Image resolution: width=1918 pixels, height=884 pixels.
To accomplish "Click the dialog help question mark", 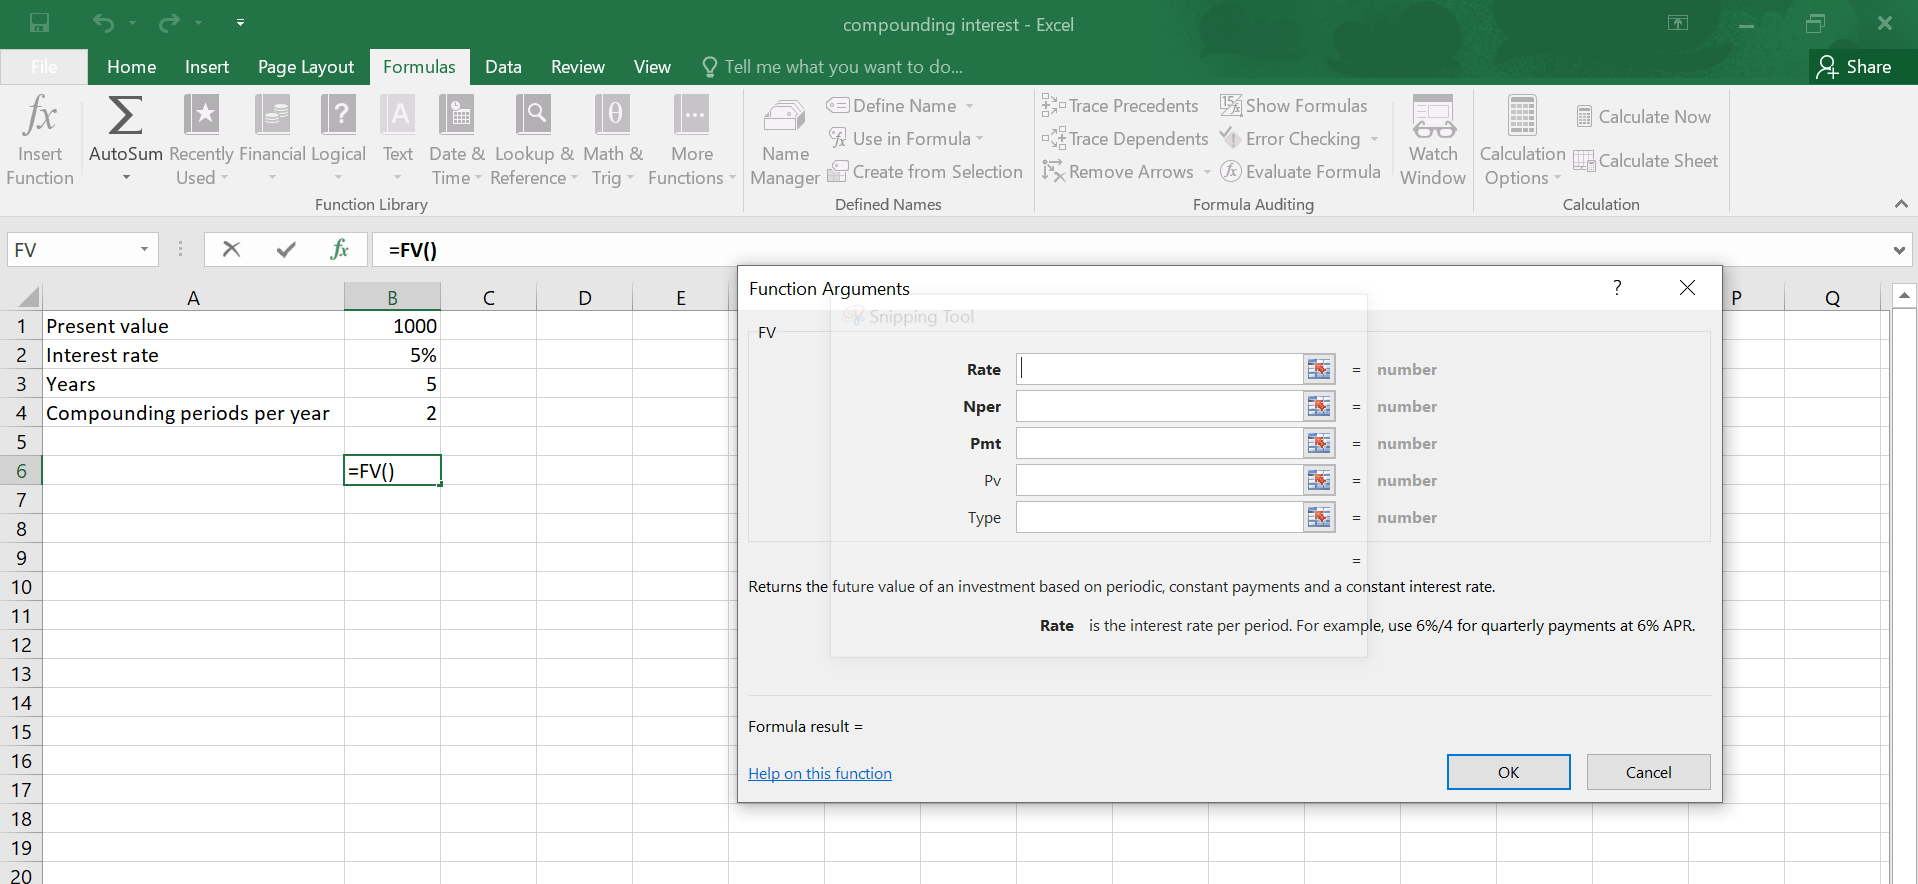I will point(1617,288).
